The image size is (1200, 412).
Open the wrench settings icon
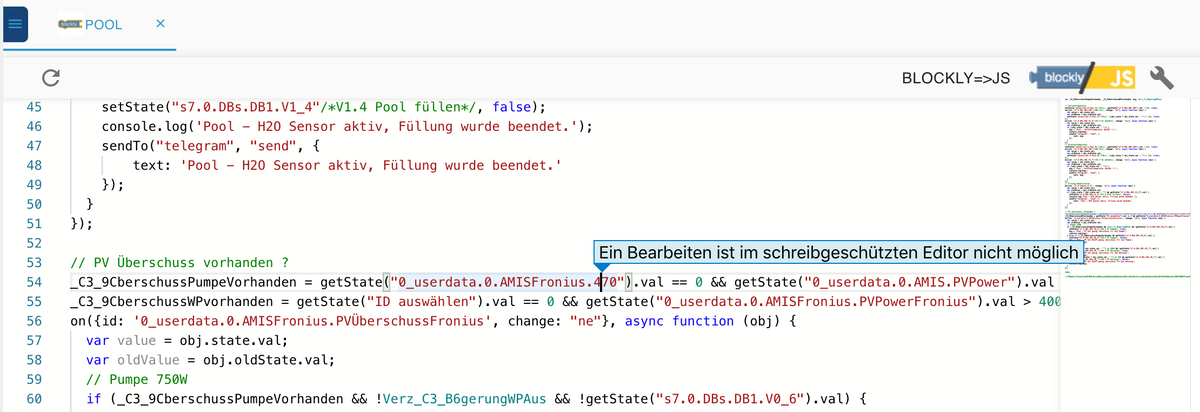[1161, 77]
